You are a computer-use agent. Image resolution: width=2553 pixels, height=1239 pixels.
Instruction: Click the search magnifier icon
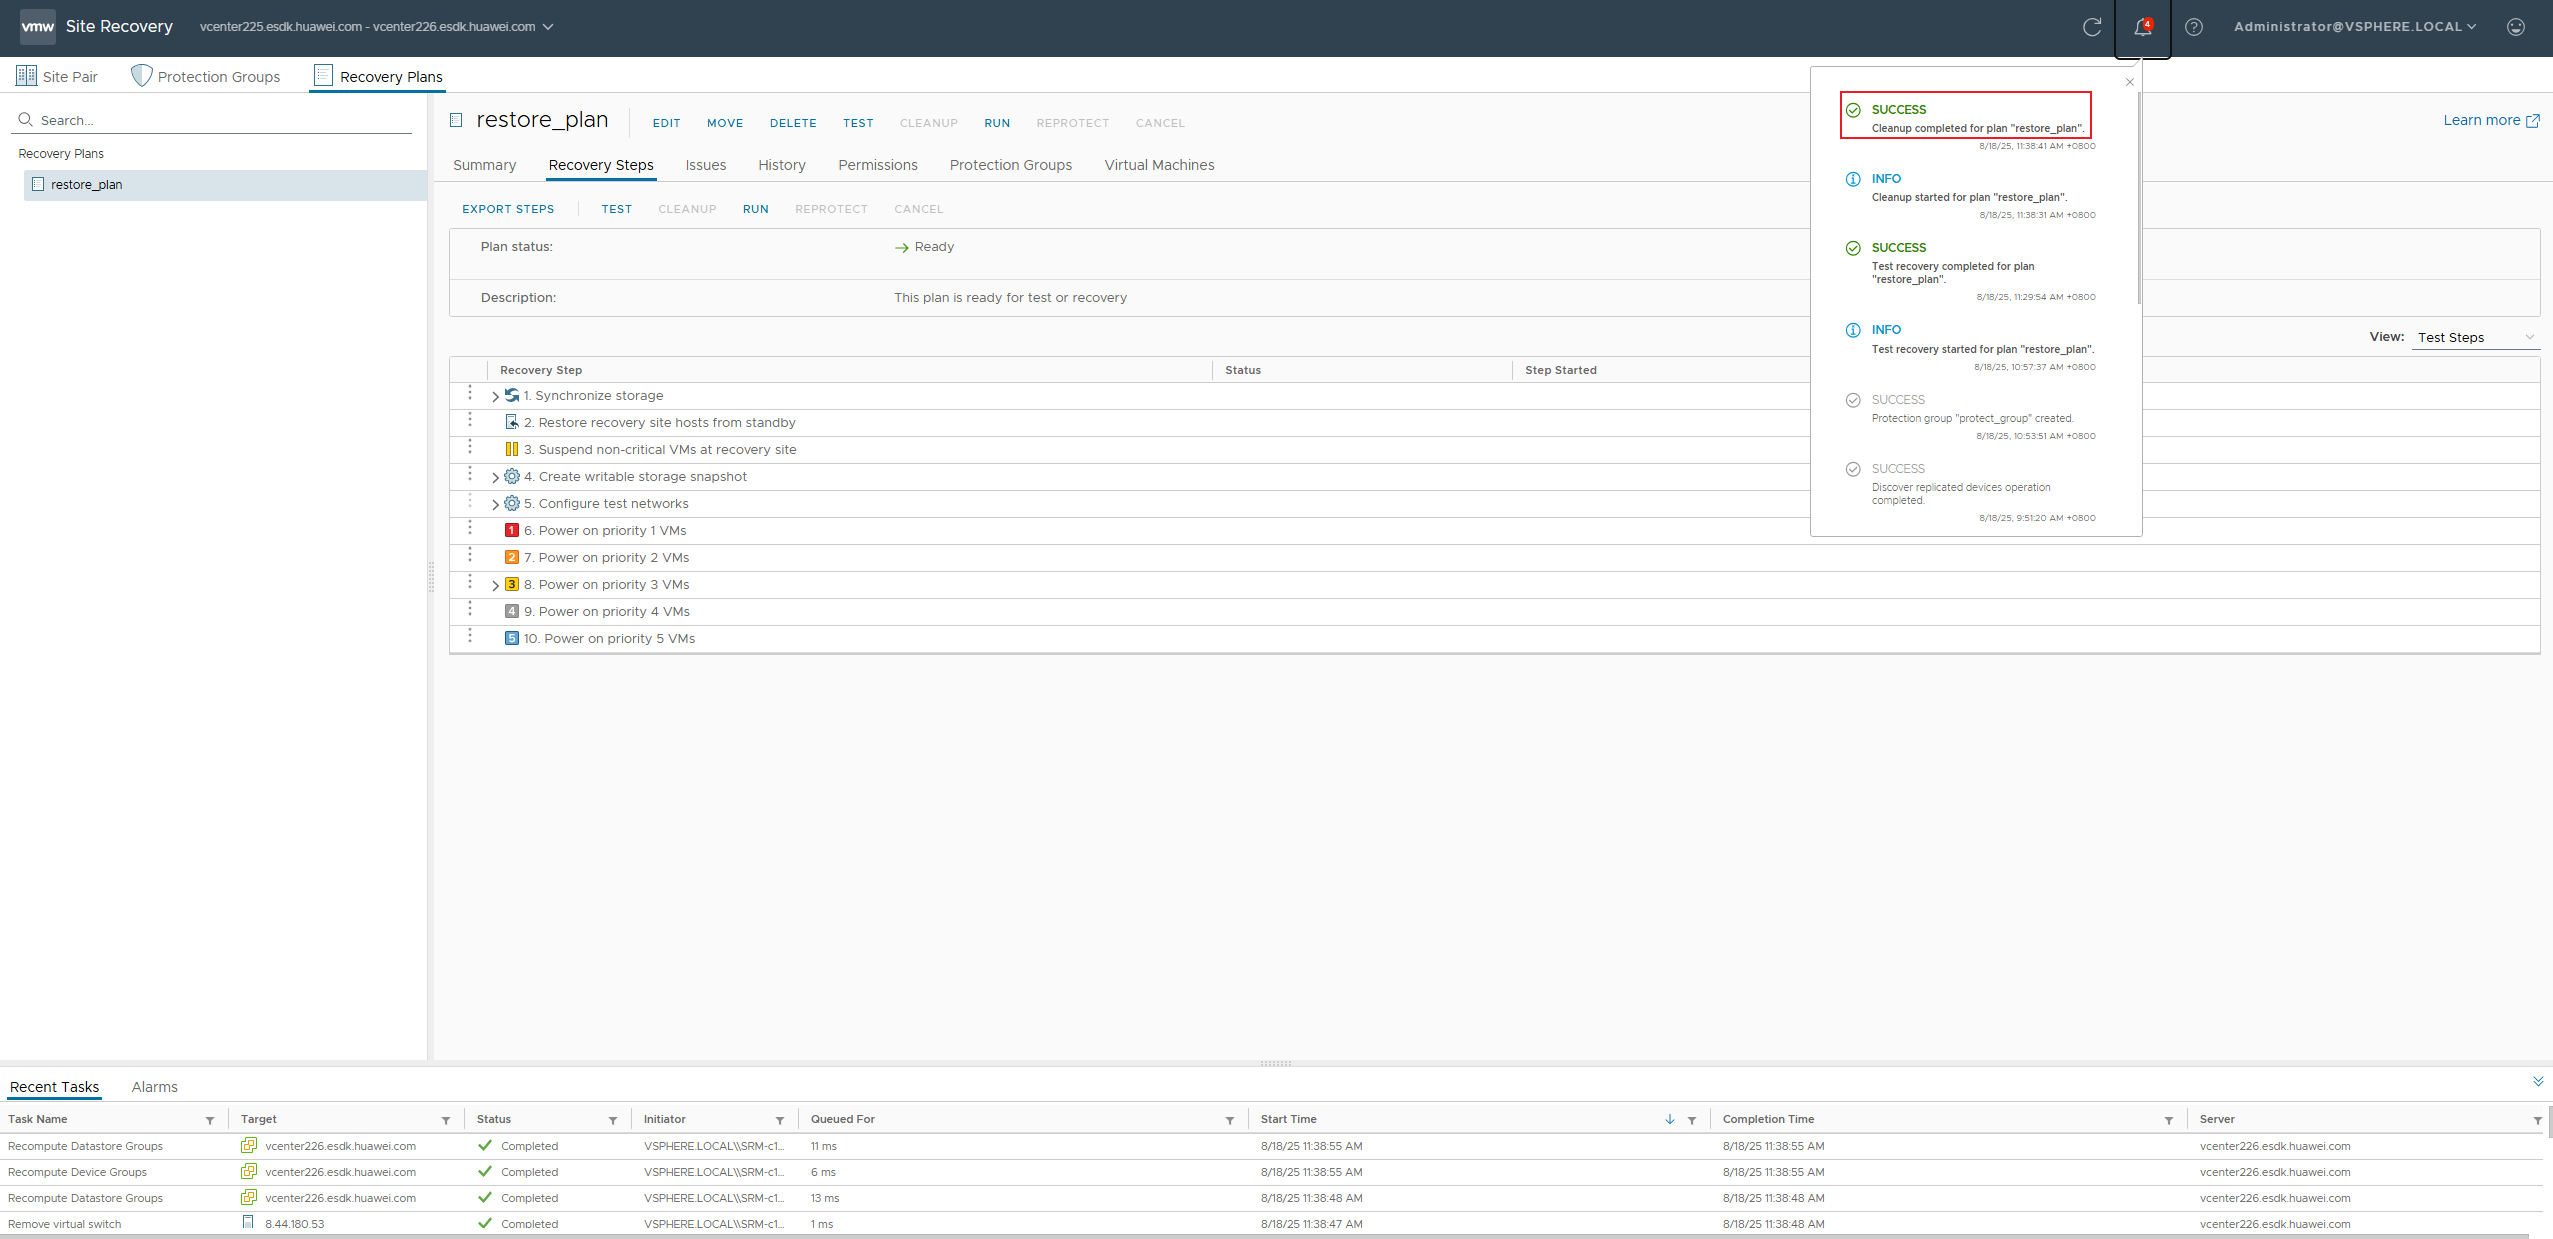26,120
